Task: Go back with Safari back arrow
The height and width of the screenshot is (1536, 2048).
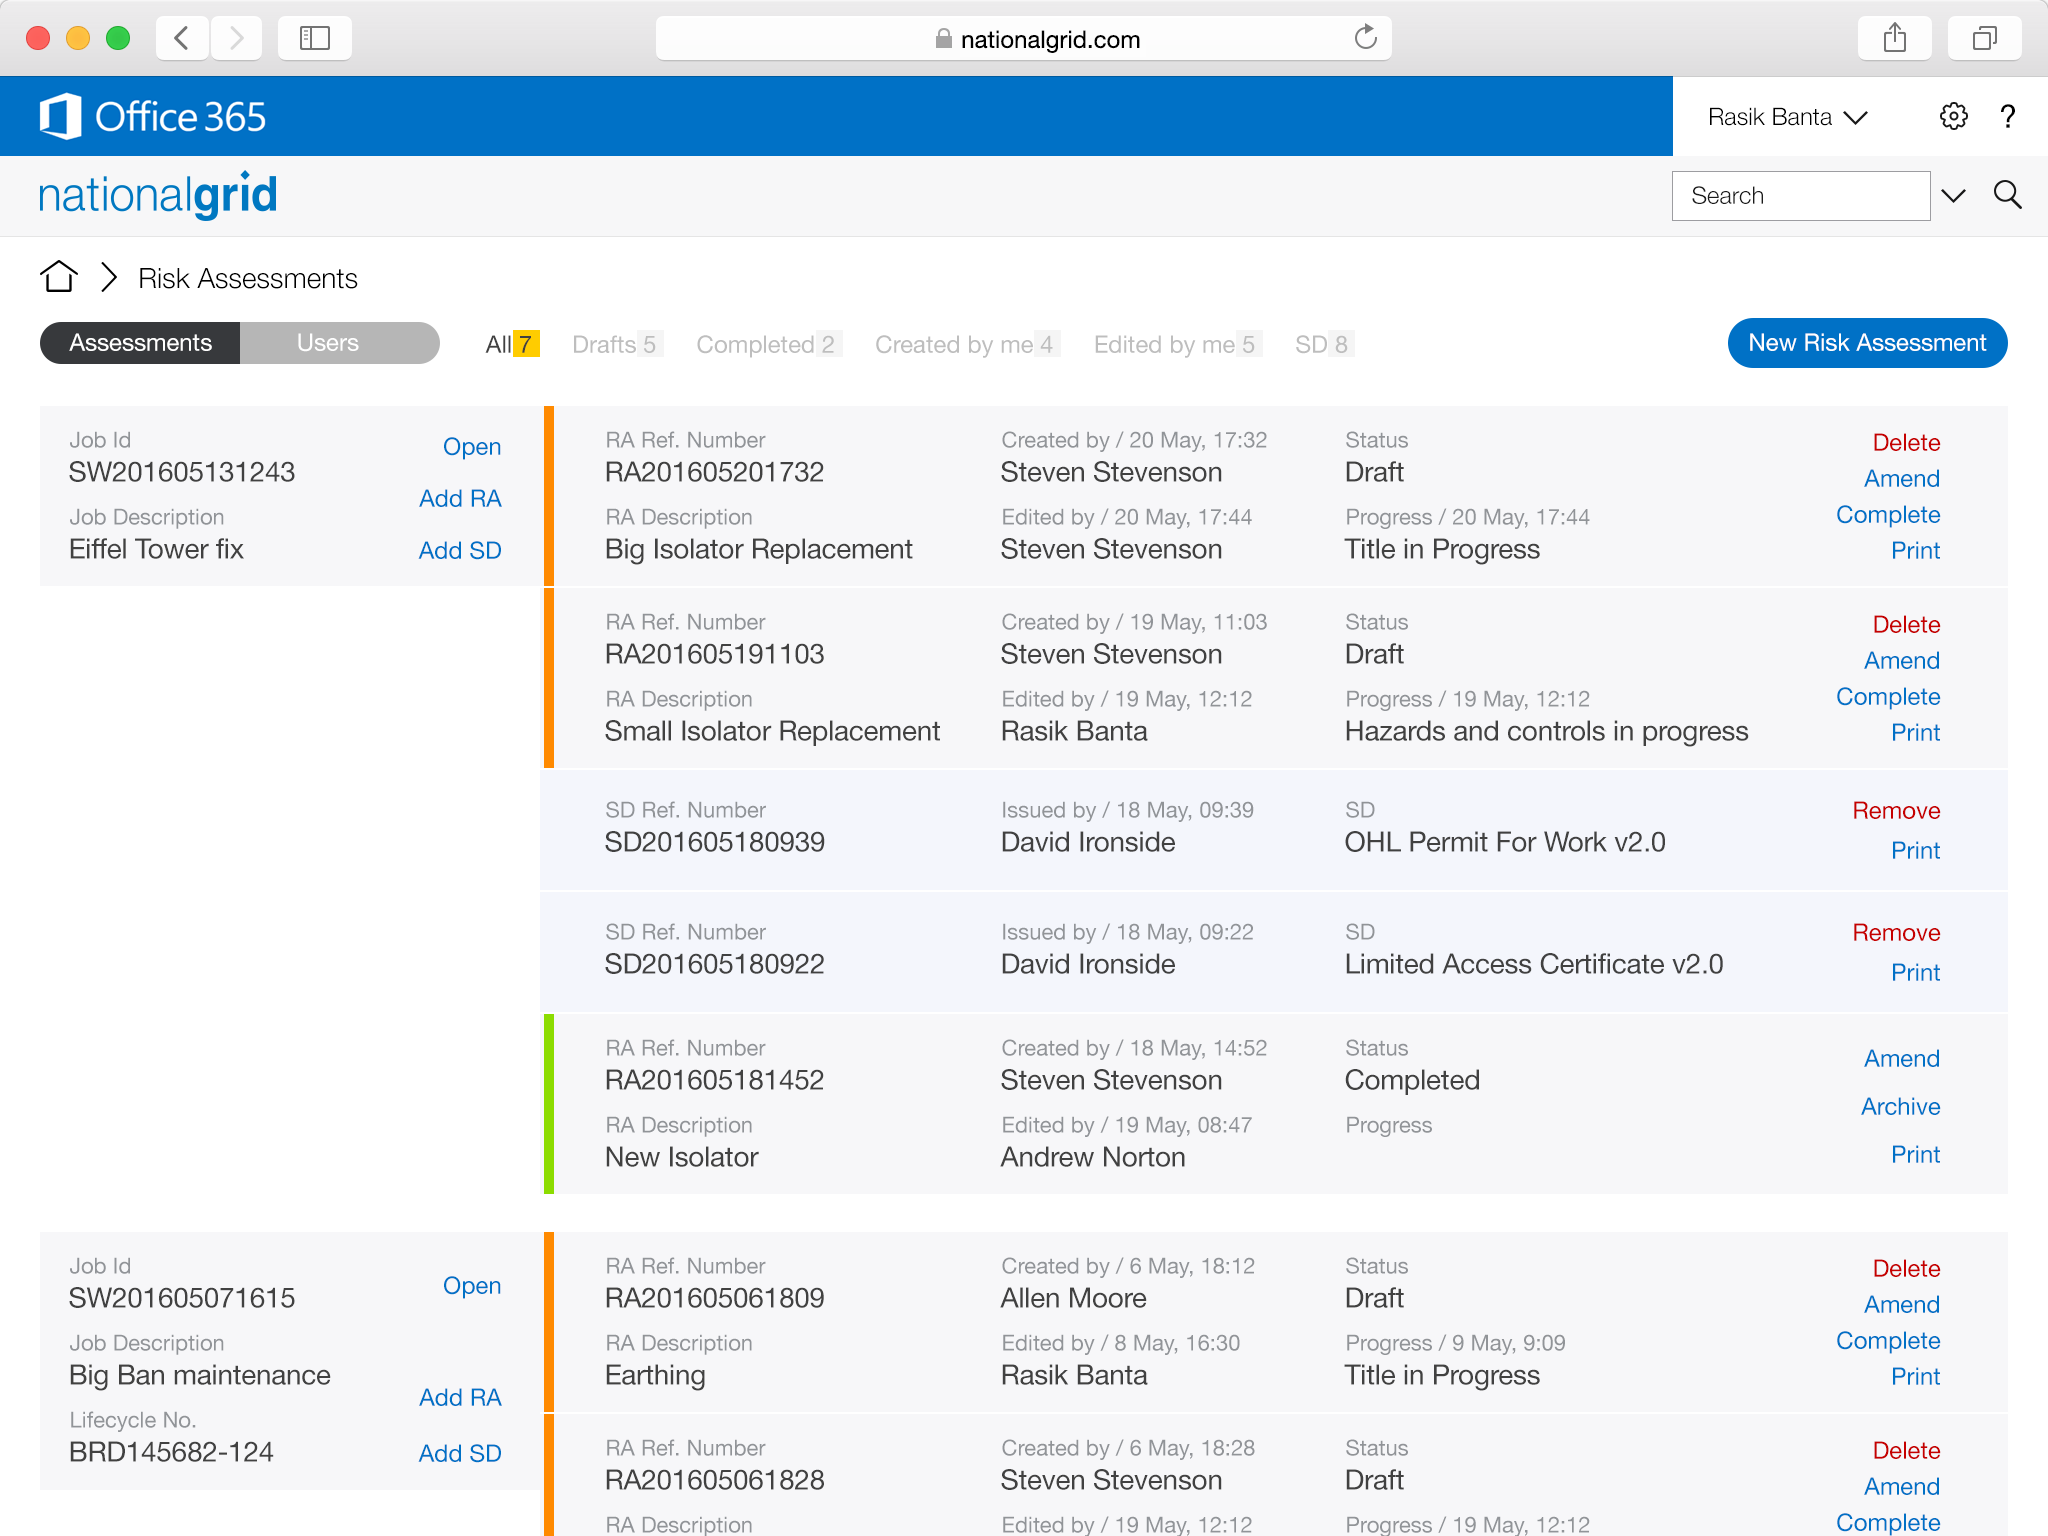Action: coord(182,39)
